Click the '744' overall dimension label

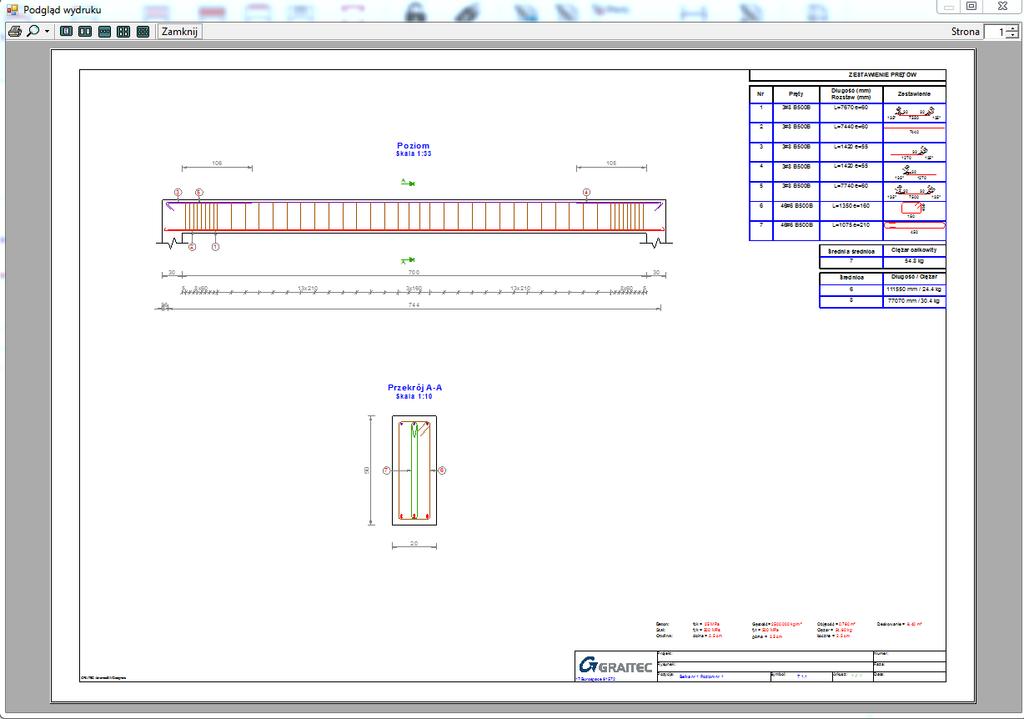pyautogui.click(x=413, y=305)
